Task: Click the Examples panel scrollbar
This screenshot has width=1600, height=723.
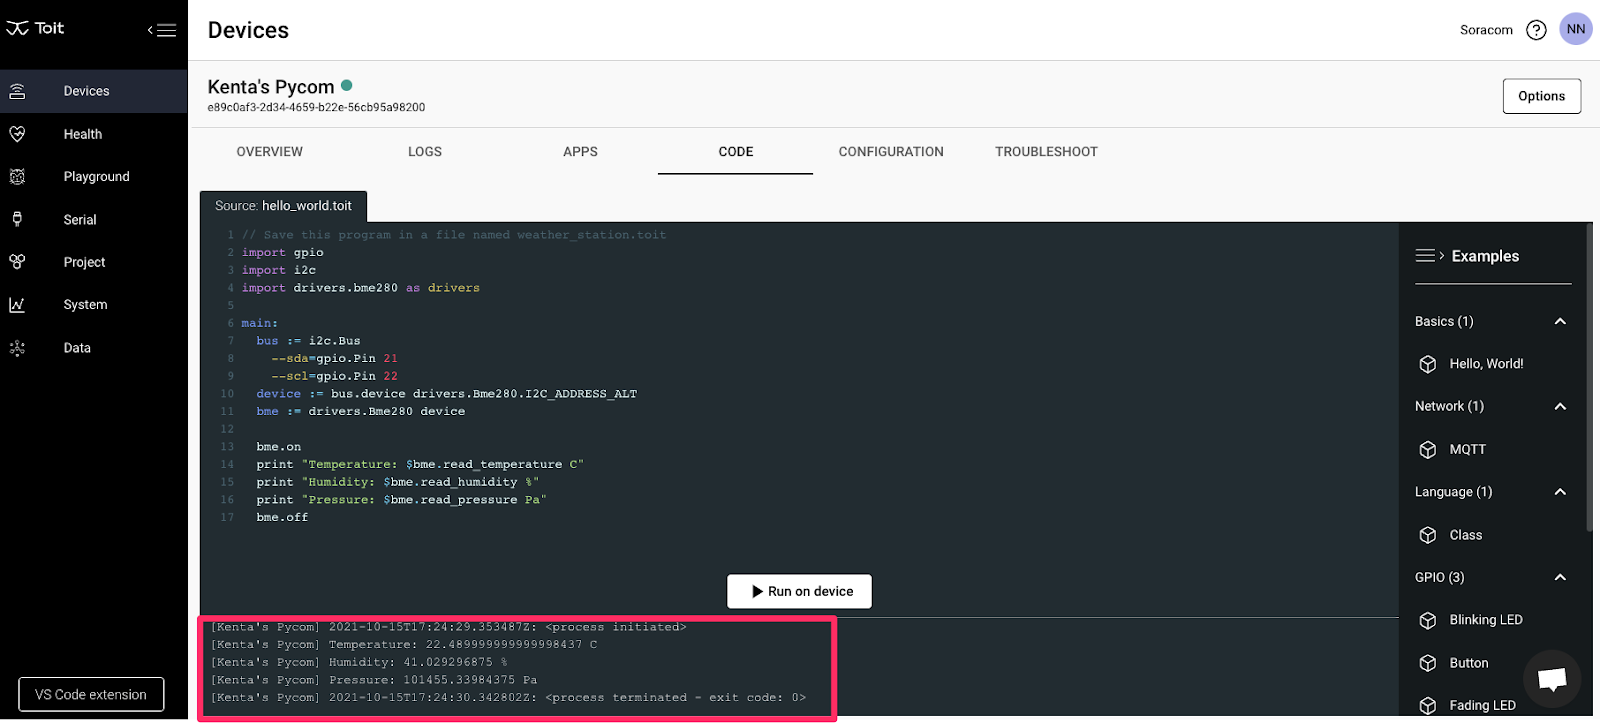Action: (1589, 380)
